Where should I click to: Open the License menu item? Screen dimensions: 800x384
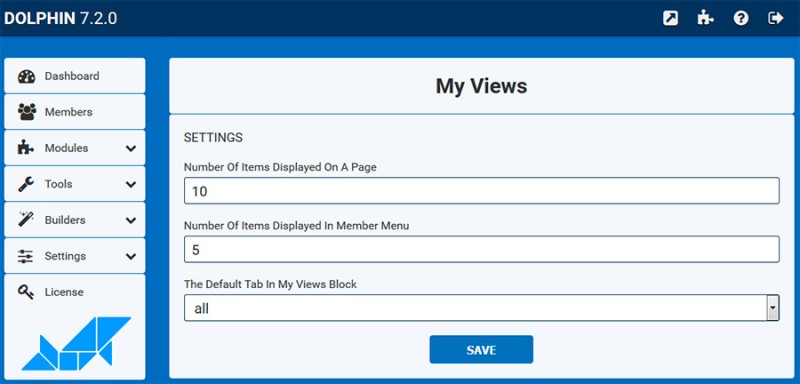coord(74,292)
